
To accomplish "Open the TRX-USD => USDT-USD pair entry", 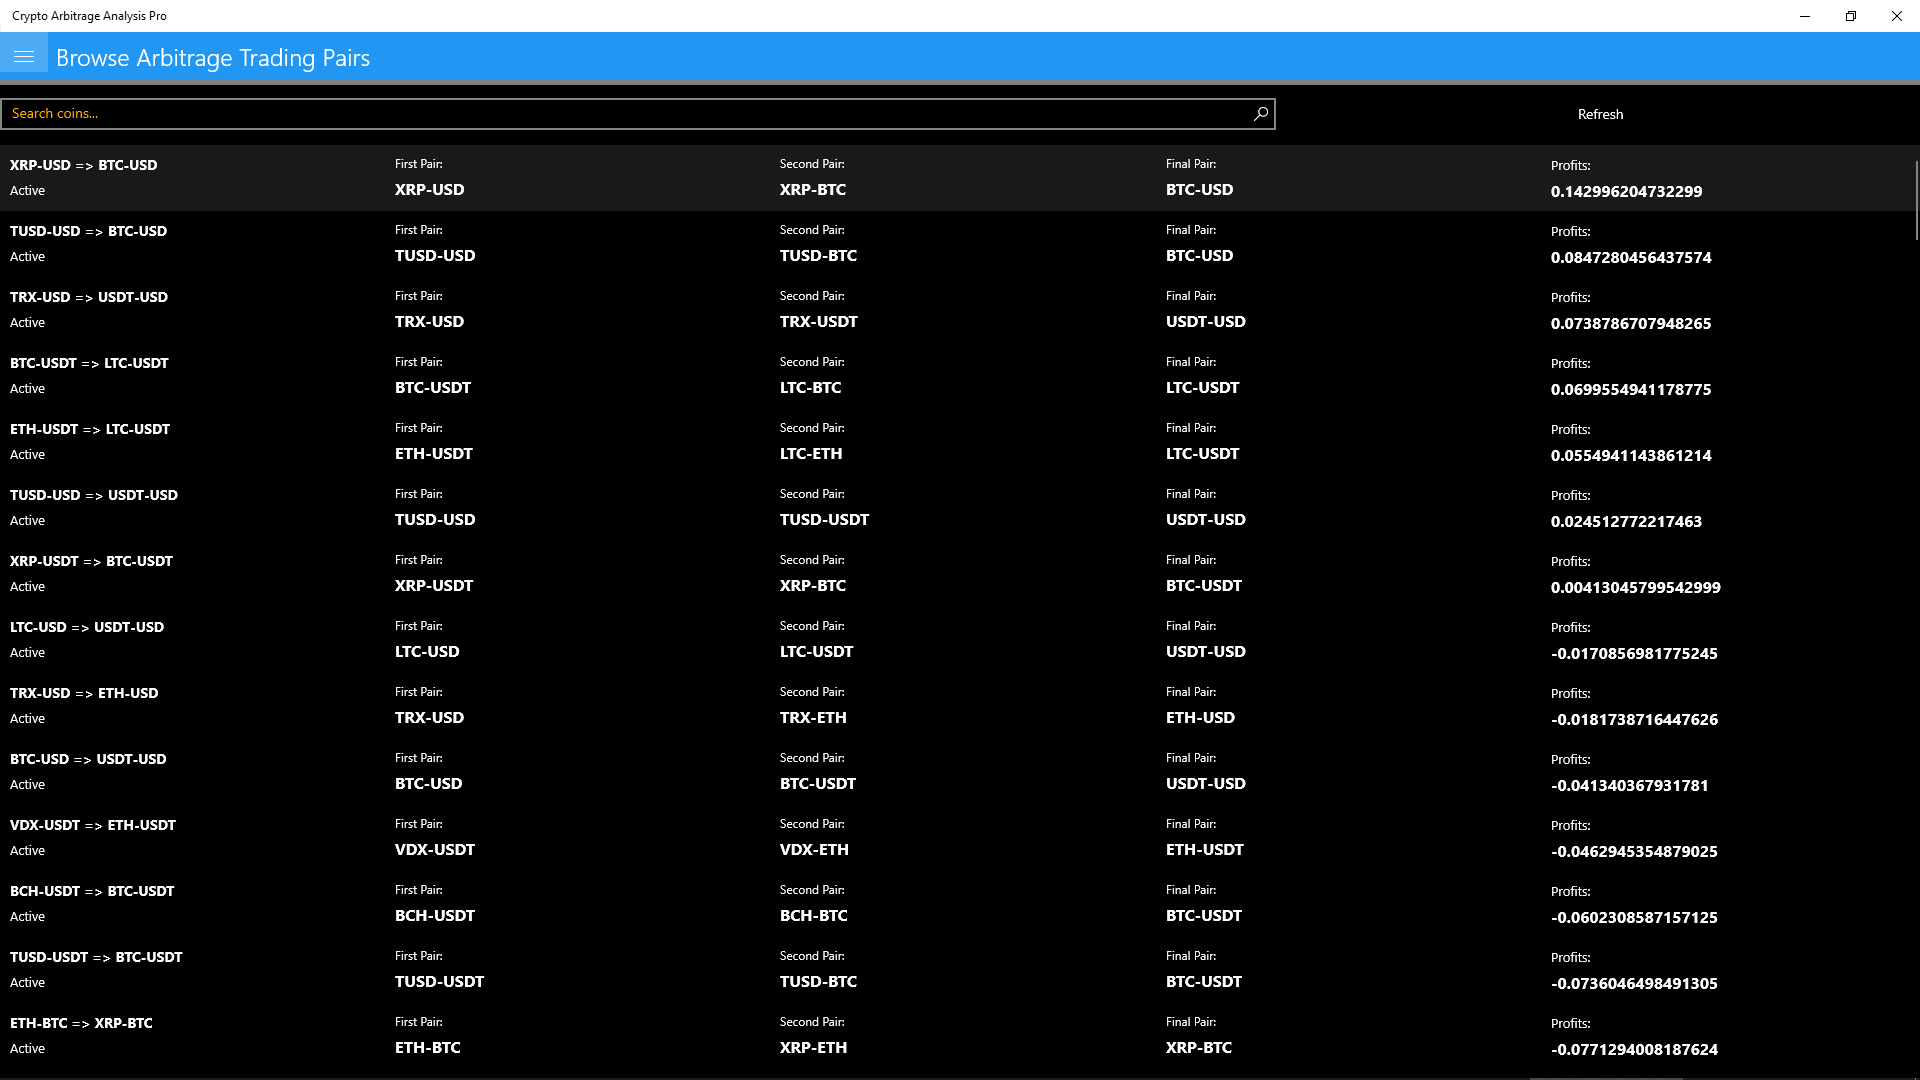I will pyautogui.click(x=89, y=298).
